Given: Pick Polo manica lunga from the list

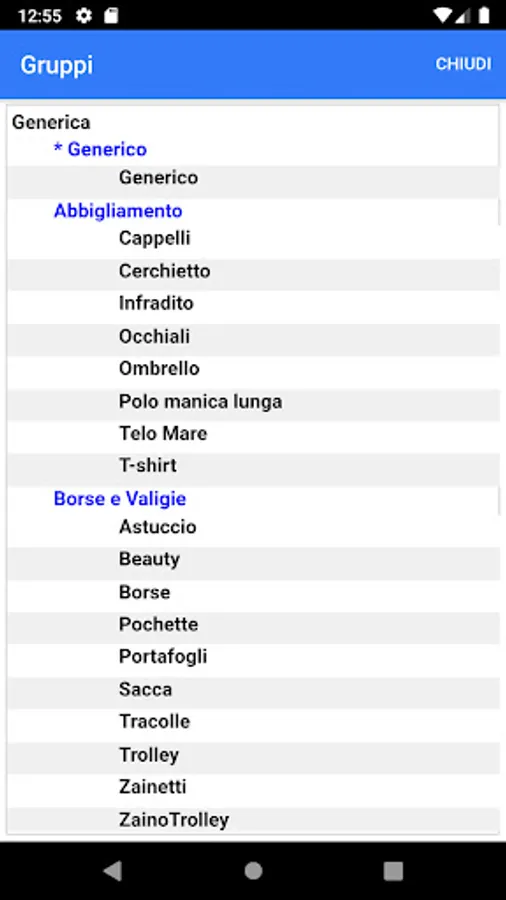Looking at the screenshot, I should click(x=253, y=402).
